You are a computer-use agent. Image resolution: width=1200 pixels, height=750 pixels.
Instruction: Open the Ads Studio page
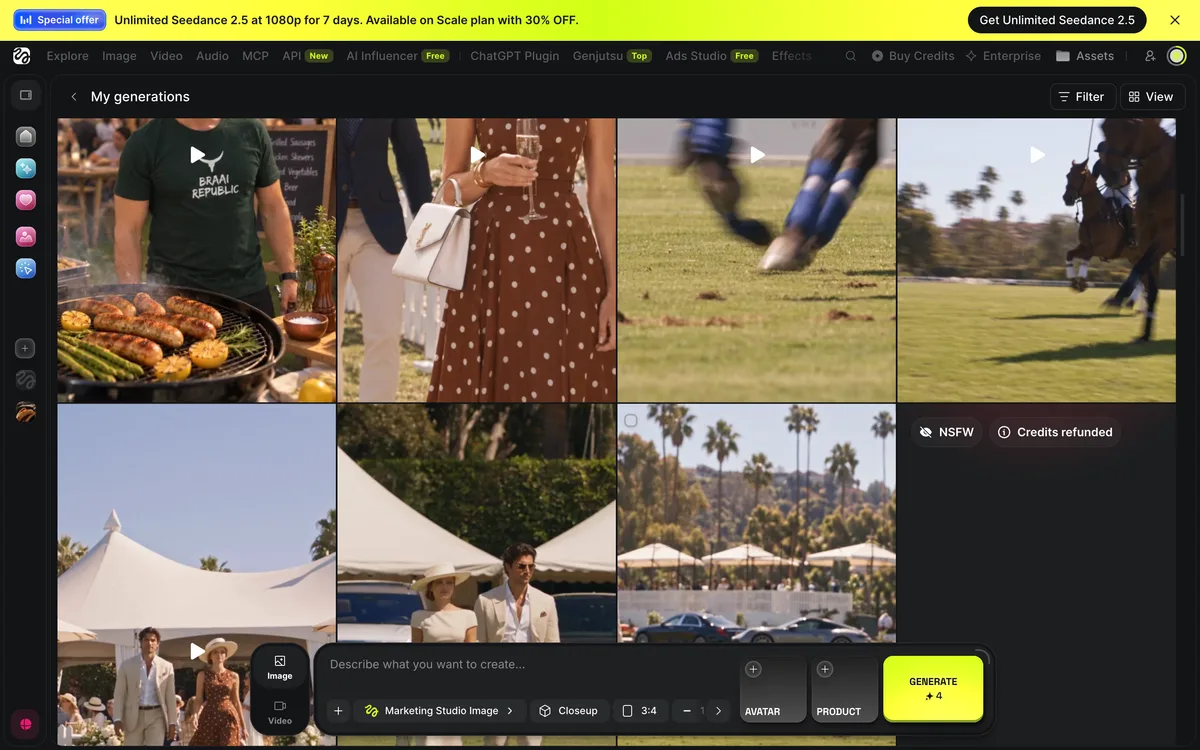point(712,56)
